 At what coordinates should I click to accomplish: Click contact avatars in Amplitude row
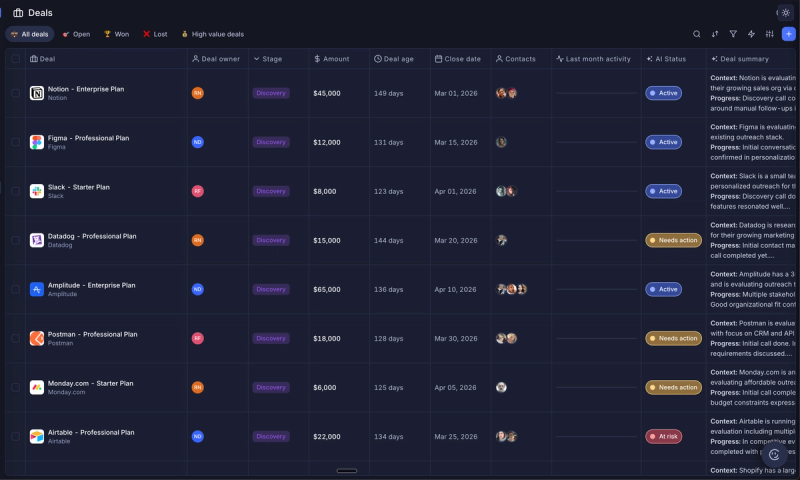511,289
